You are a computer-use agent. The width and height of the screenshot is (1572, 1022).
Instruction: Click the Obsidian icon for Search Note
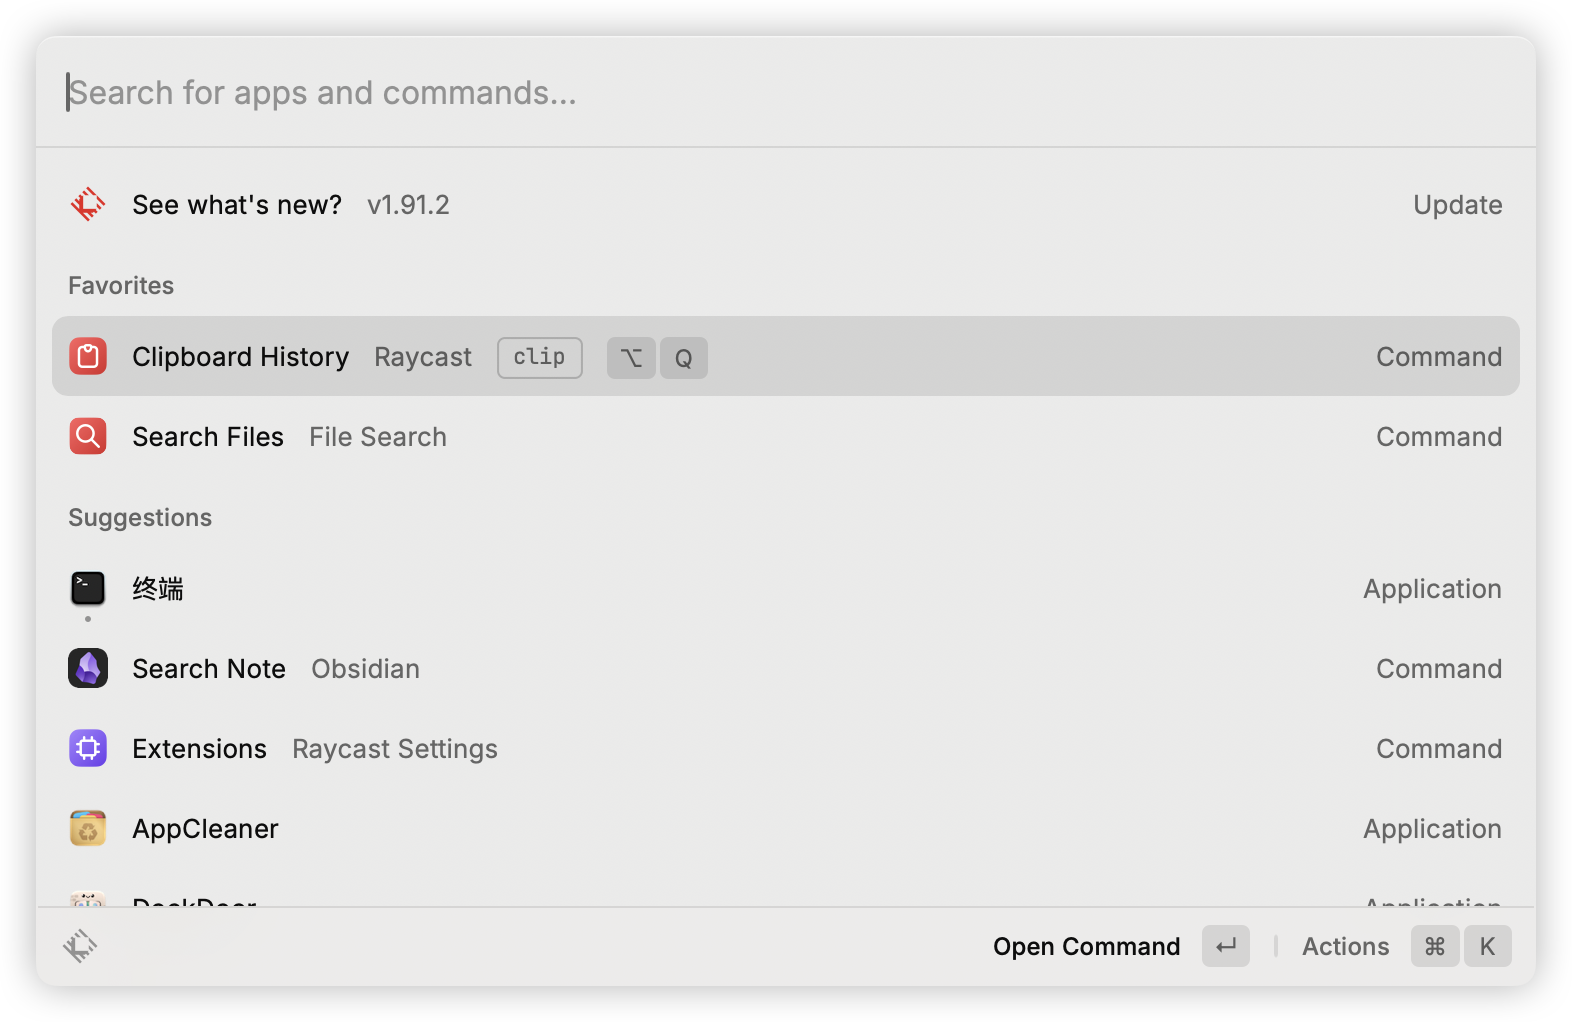pos(88,668)
